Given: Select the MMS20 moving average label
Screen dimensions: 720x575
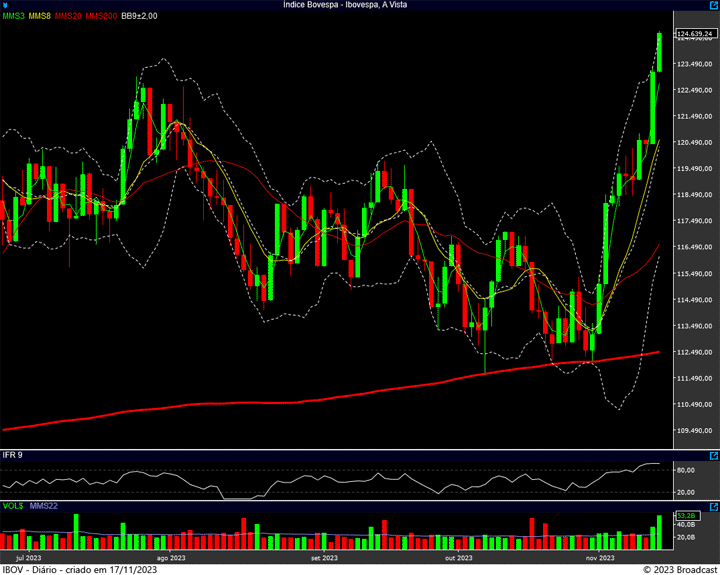Looking at the screenshot, I should (x=69, y=17).
